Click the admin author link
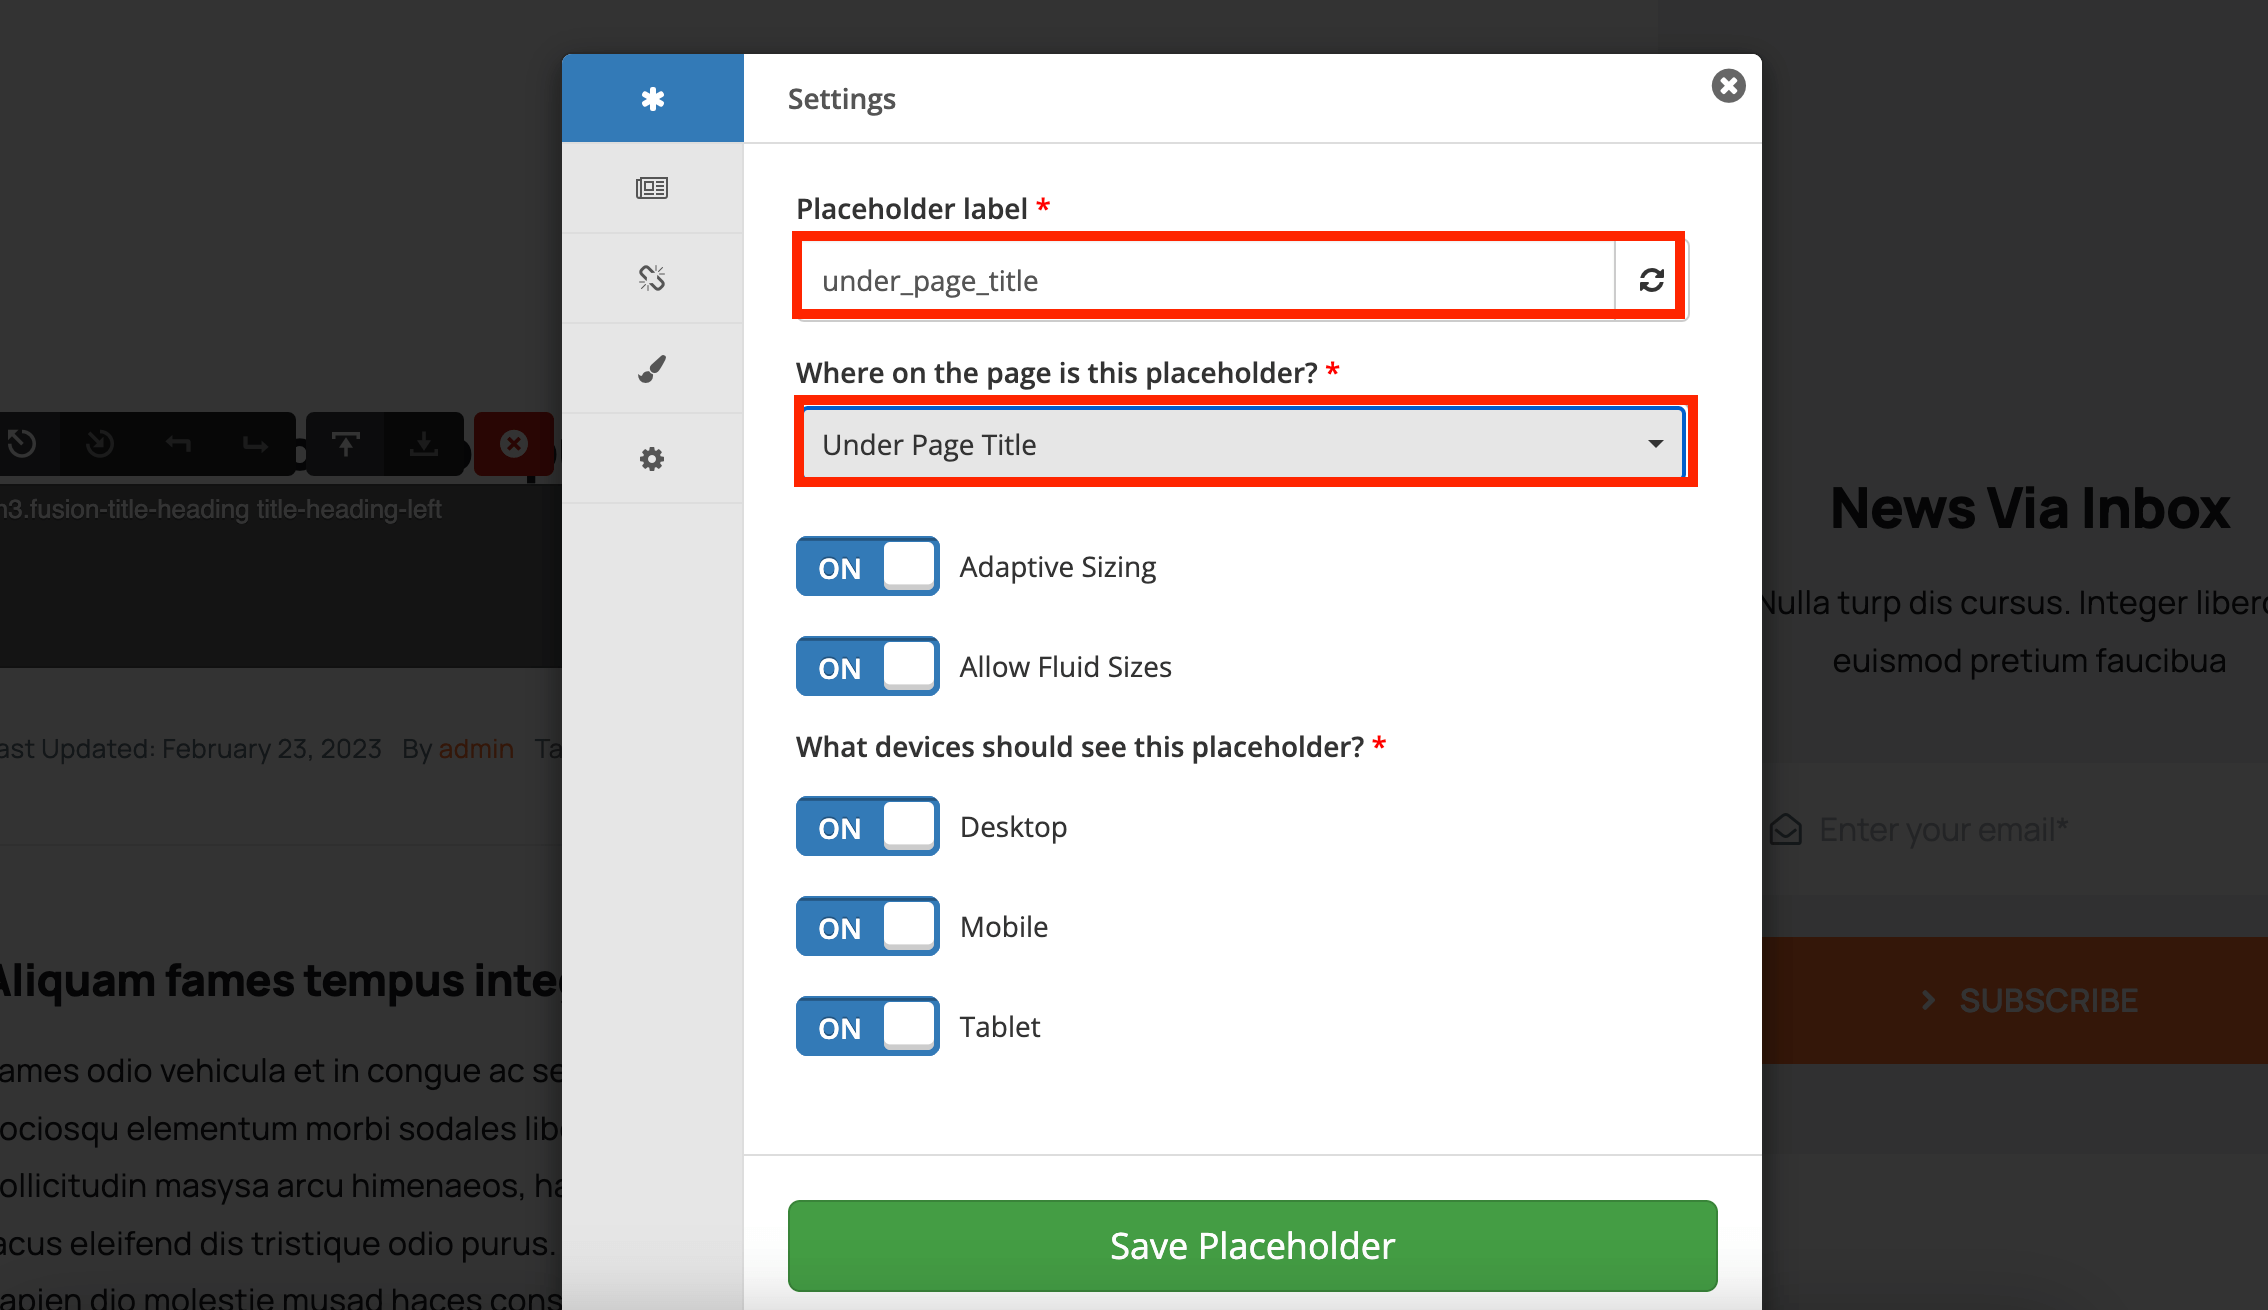The height and width of the screenshot is (1310, 2268). 476,749
